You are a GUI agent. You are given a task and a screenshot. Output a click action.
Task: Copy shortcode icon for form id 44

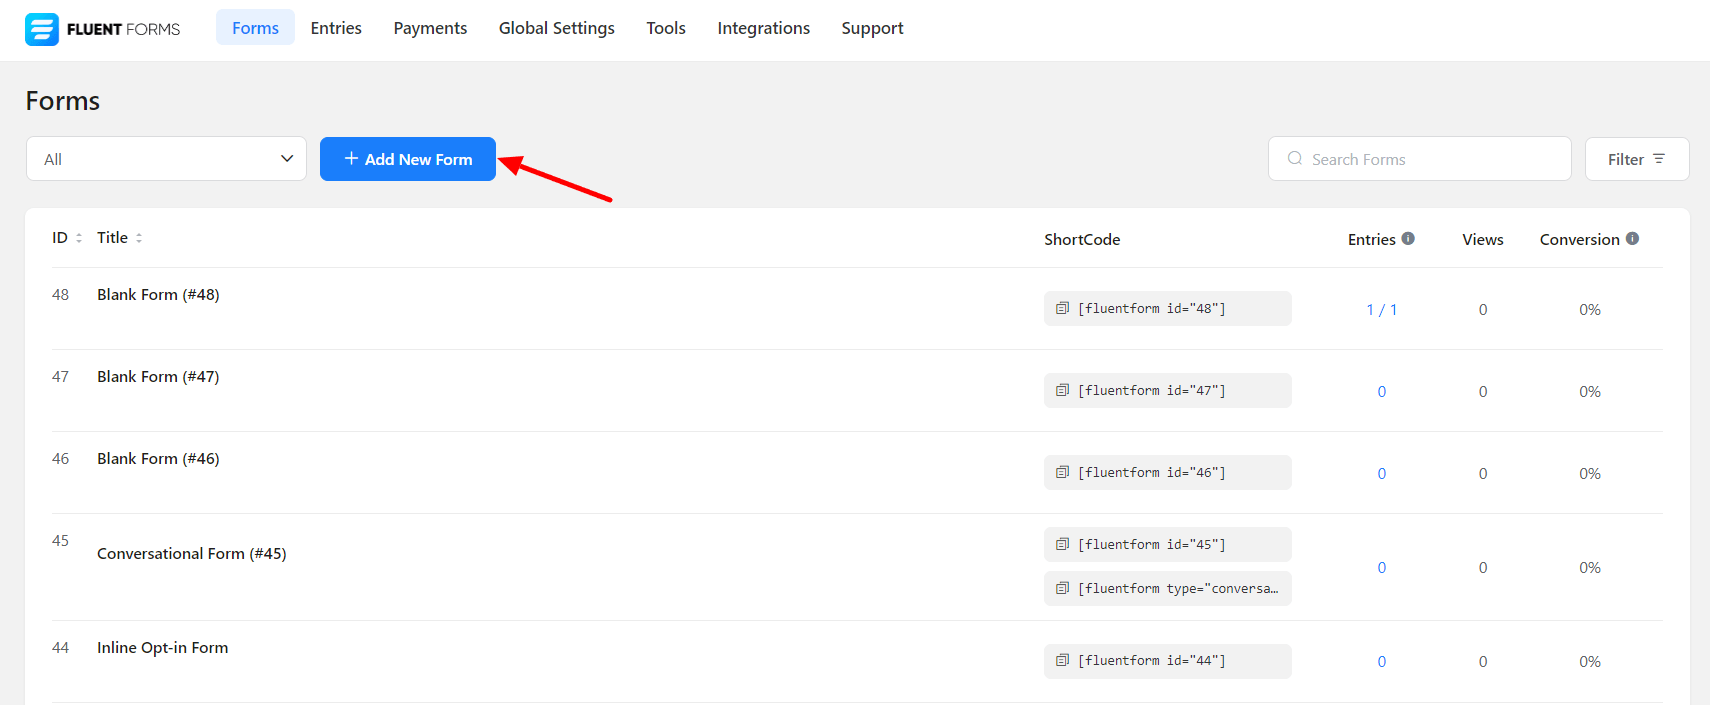1062,660
